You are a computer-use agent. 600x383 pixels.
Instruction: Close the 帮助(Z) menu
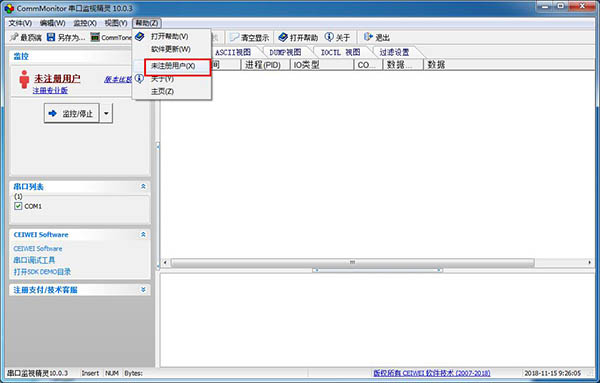click(x=147, y=23)
